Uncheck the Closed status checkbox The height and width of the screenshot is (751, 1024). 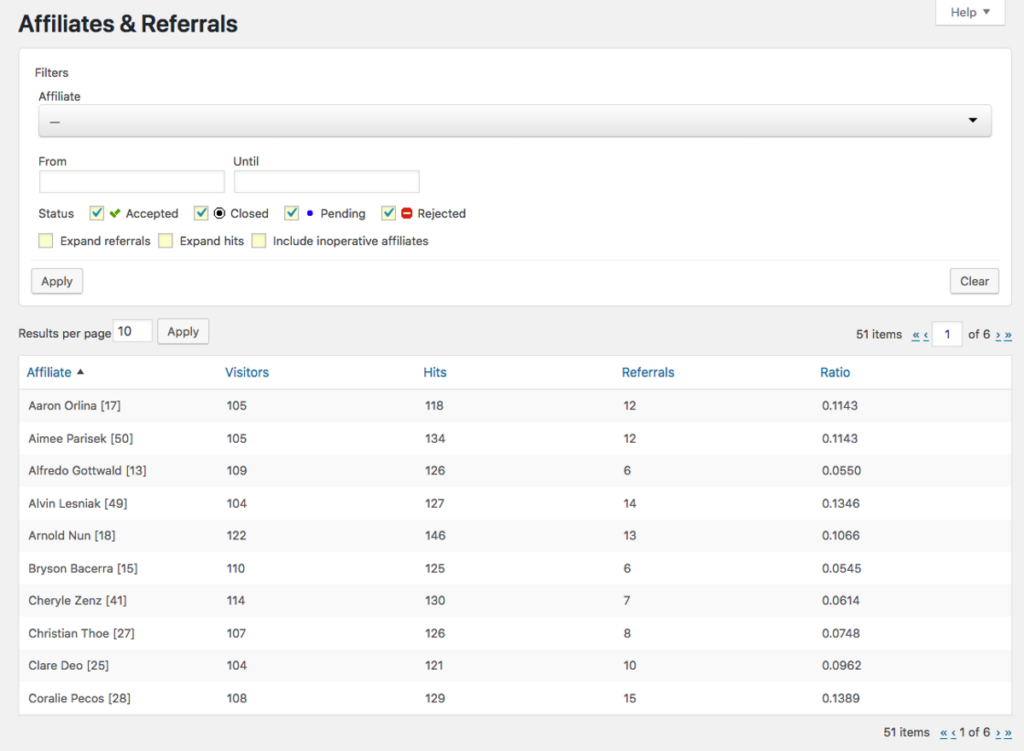pyautogui.click(x=201, y=213)
